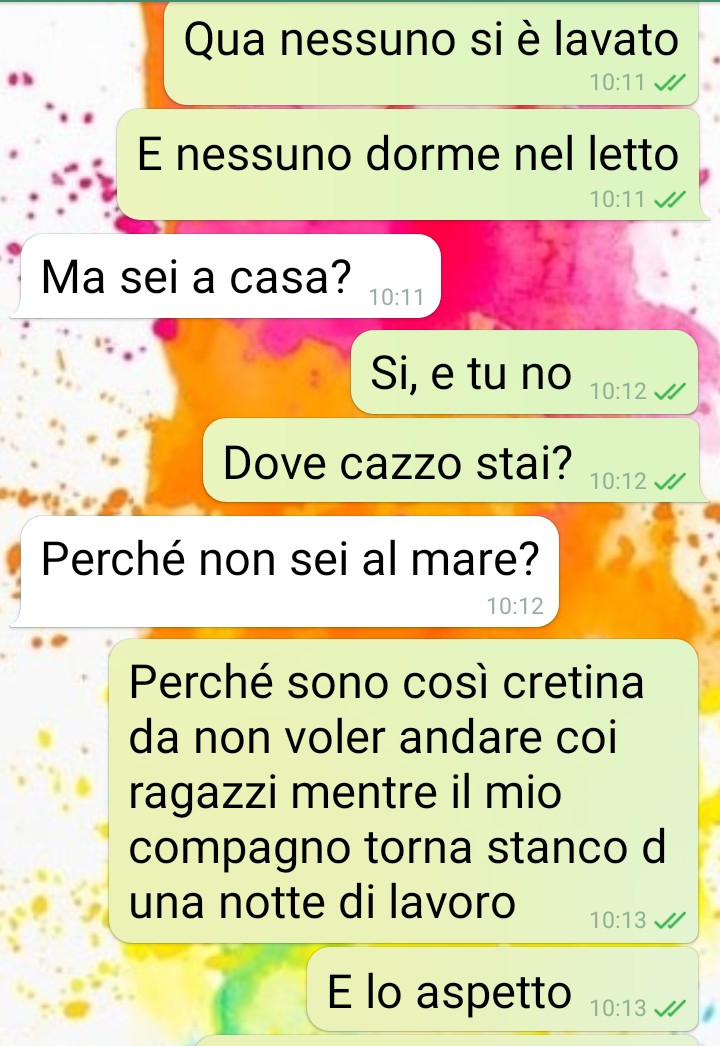Viewport: 720px width, 1046px height.
Task: Click the 10:11 timestamp on 'Ma sei a casa?'
Action: coord(396,297)
